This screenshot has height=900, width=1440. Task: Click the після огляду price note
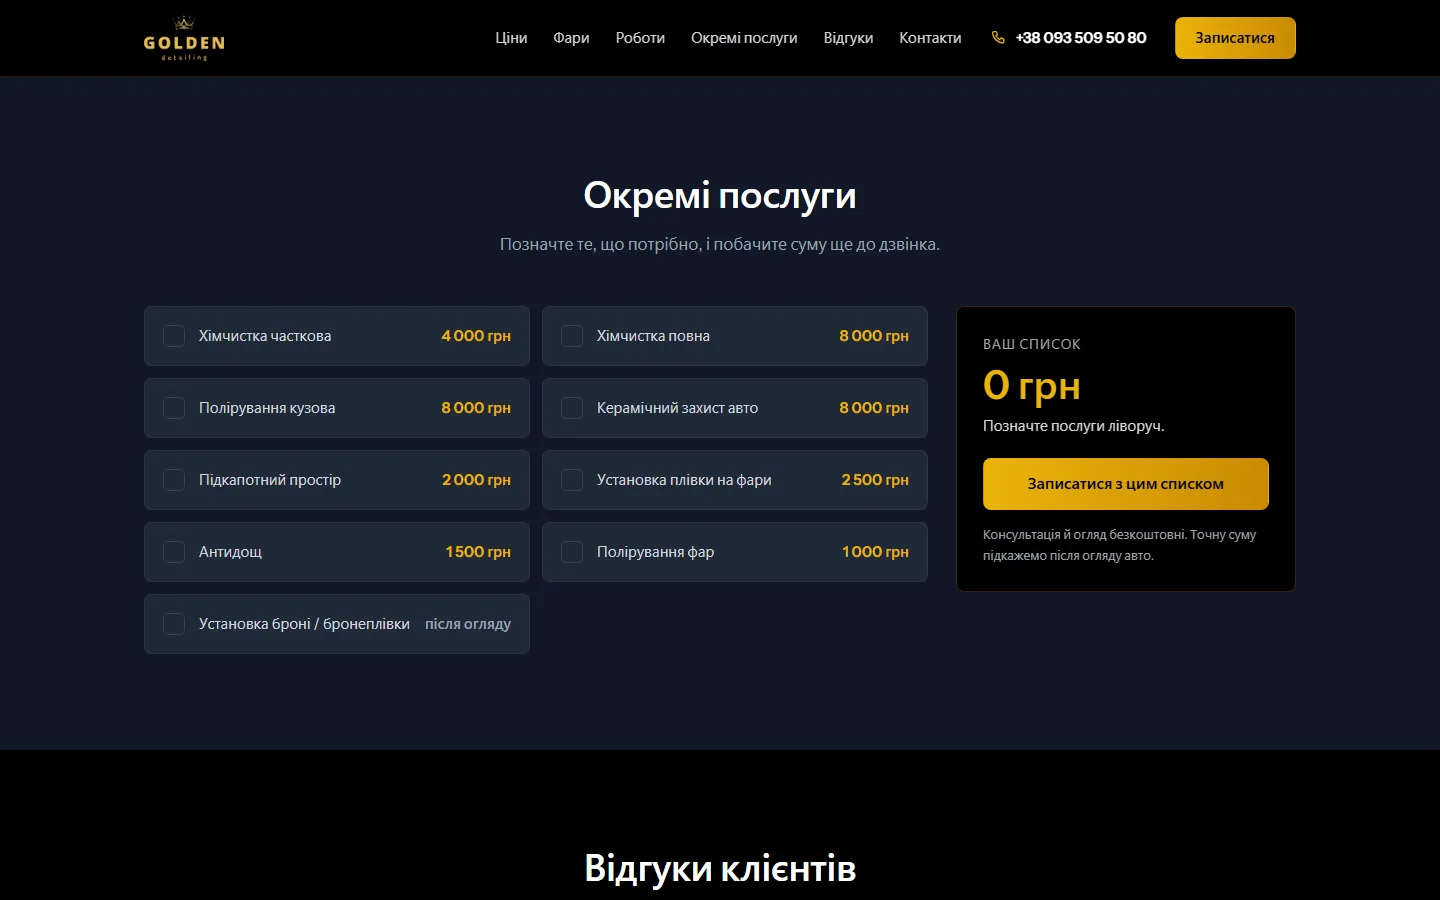(468, 624)
